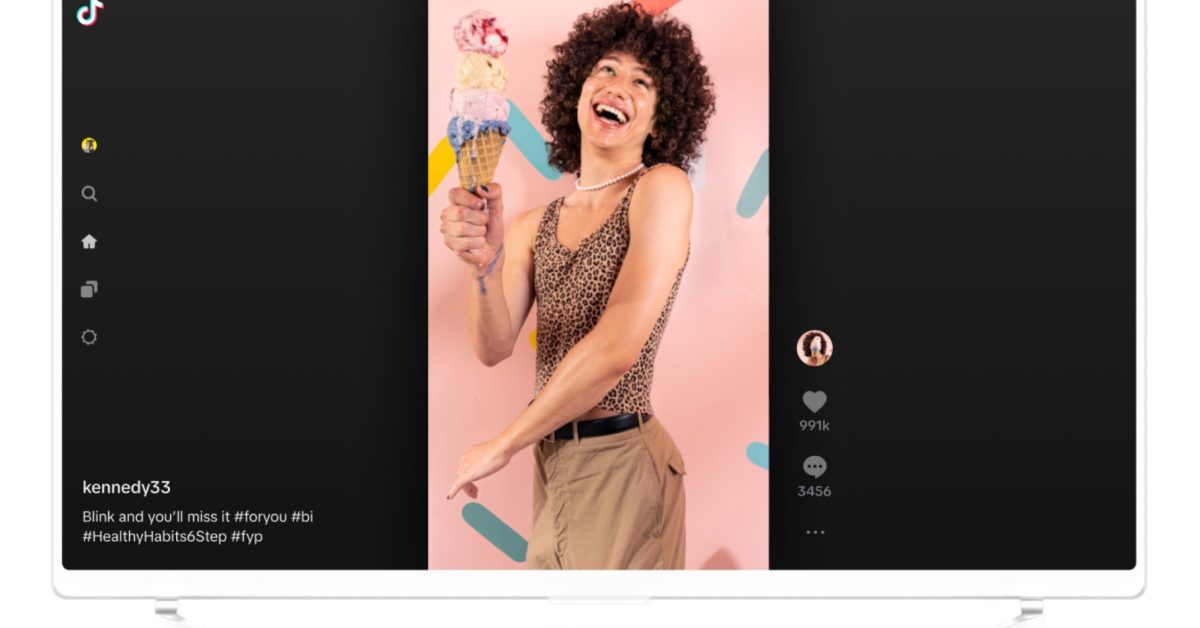Open the creator's avatar beside the video
1200x628 pixels.
(815, 348)
